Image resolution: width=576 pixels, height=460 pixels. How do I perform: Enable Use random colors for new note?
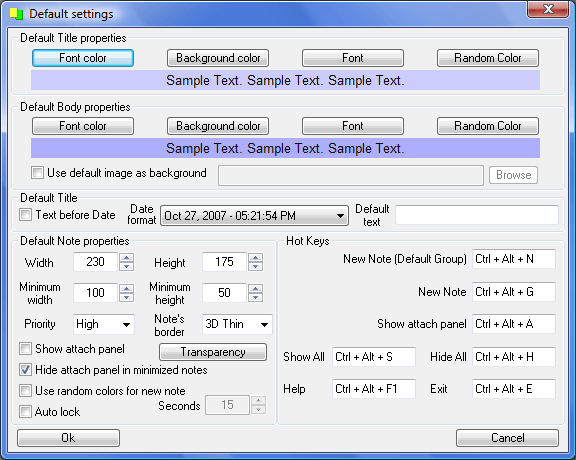click(26, 391)
